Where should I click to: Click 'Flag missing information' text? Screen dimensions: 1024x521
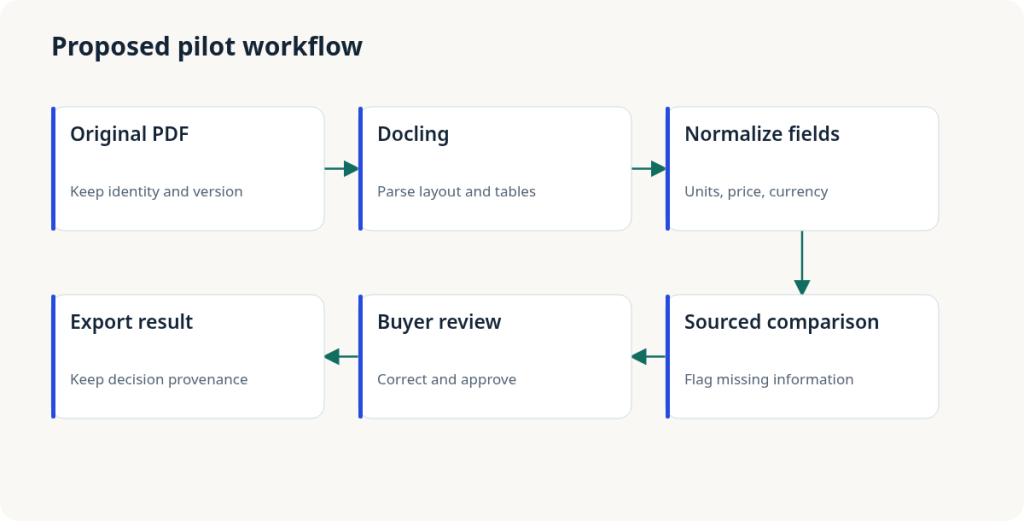coord(769,379)
